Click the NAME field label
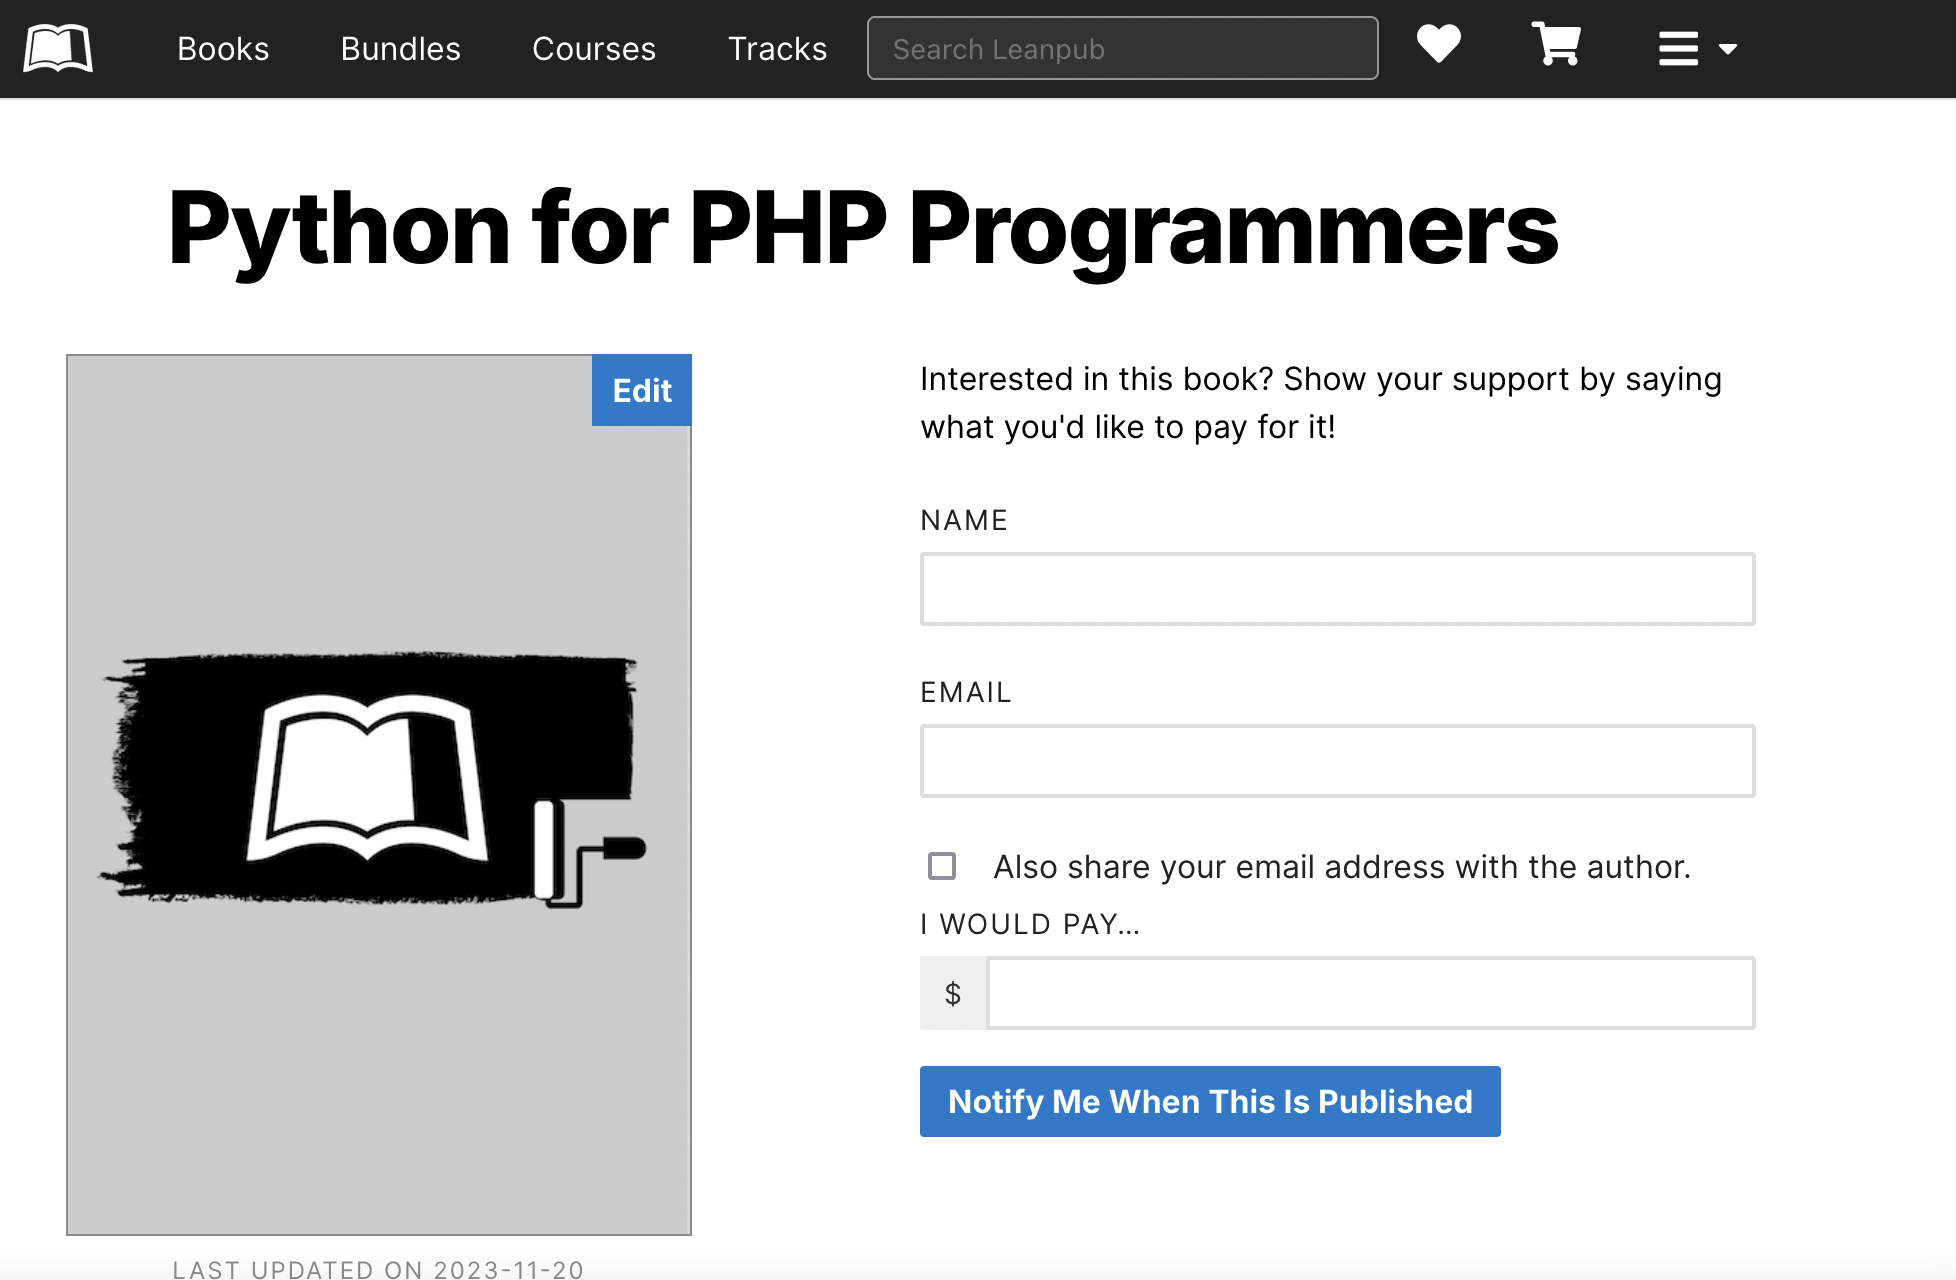Image resolution: width=1956 pixels, height=1280 pixels. click(964, 520)
